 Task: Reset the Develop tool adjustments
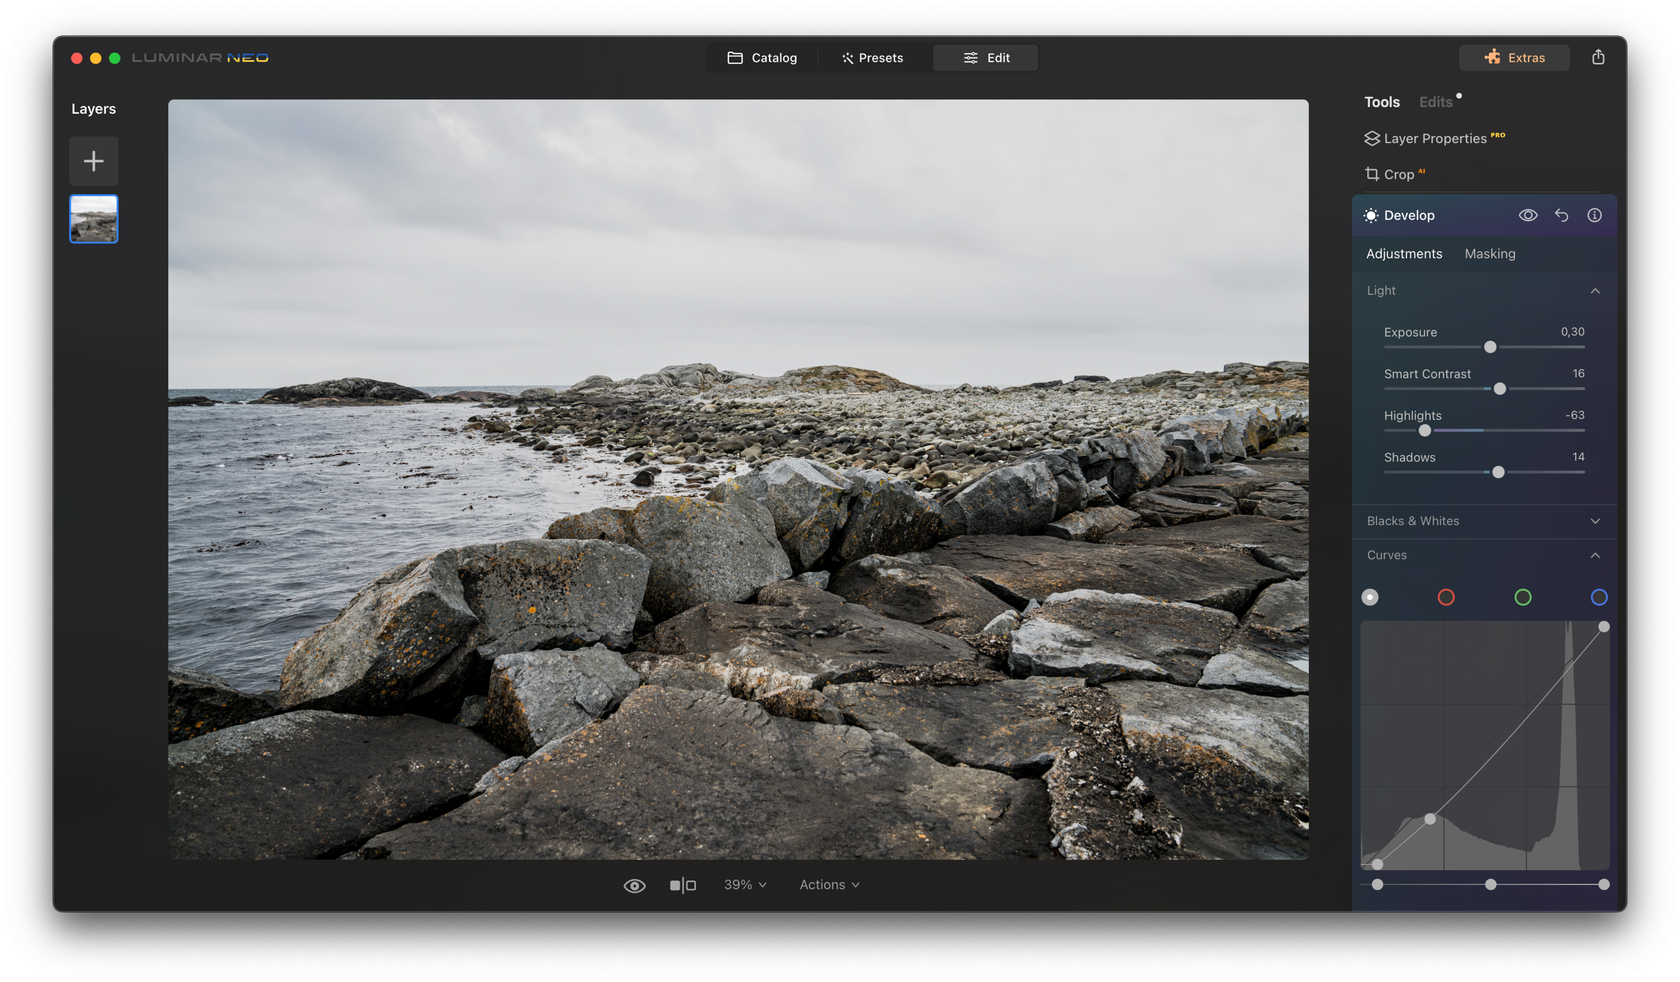1561,215
